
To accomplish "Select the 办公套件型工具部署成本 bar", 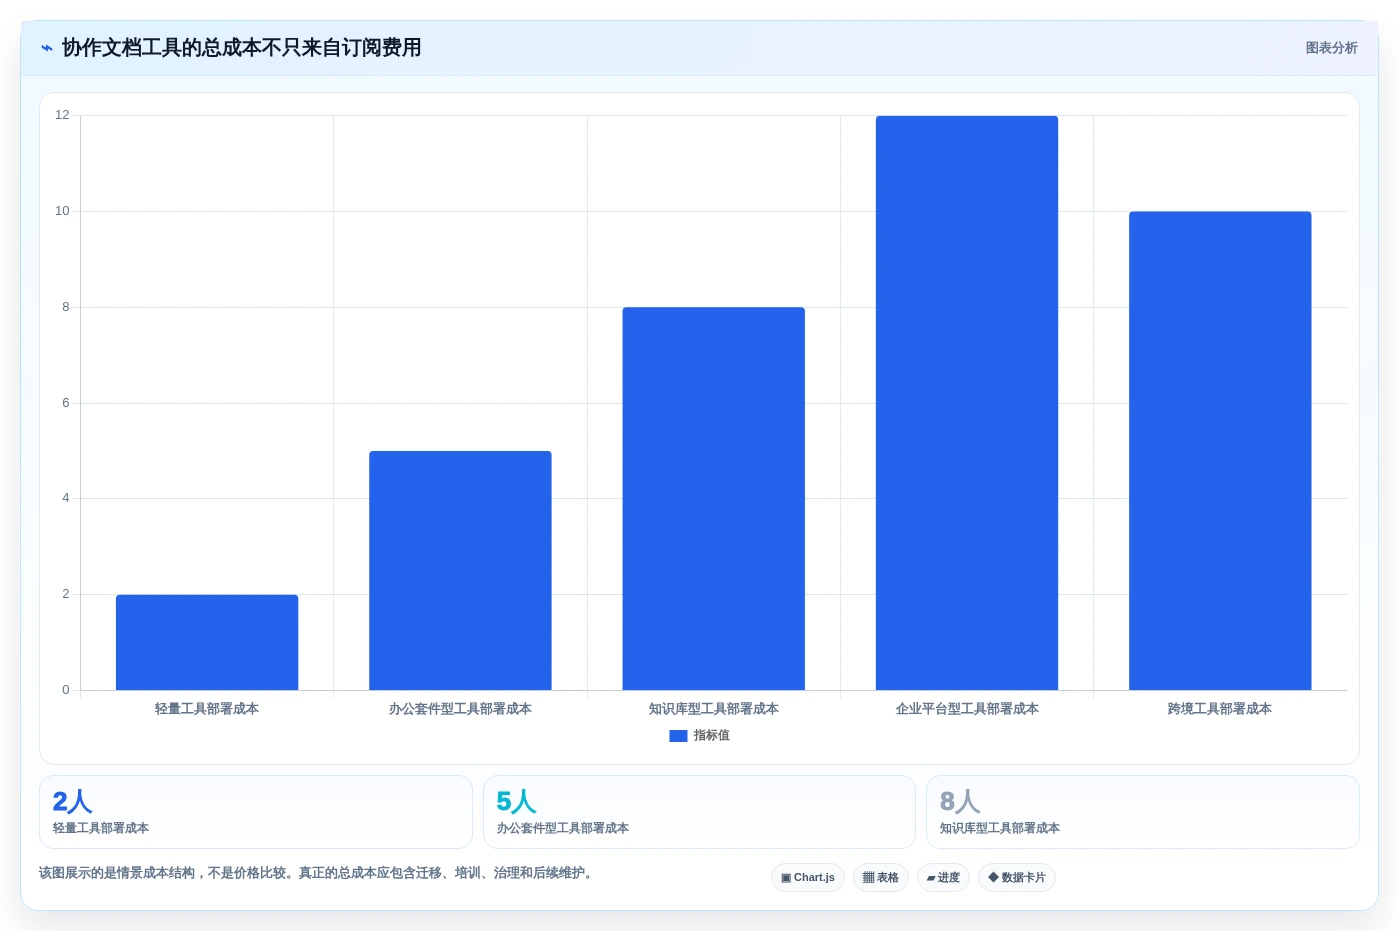I will pos(460,570).
